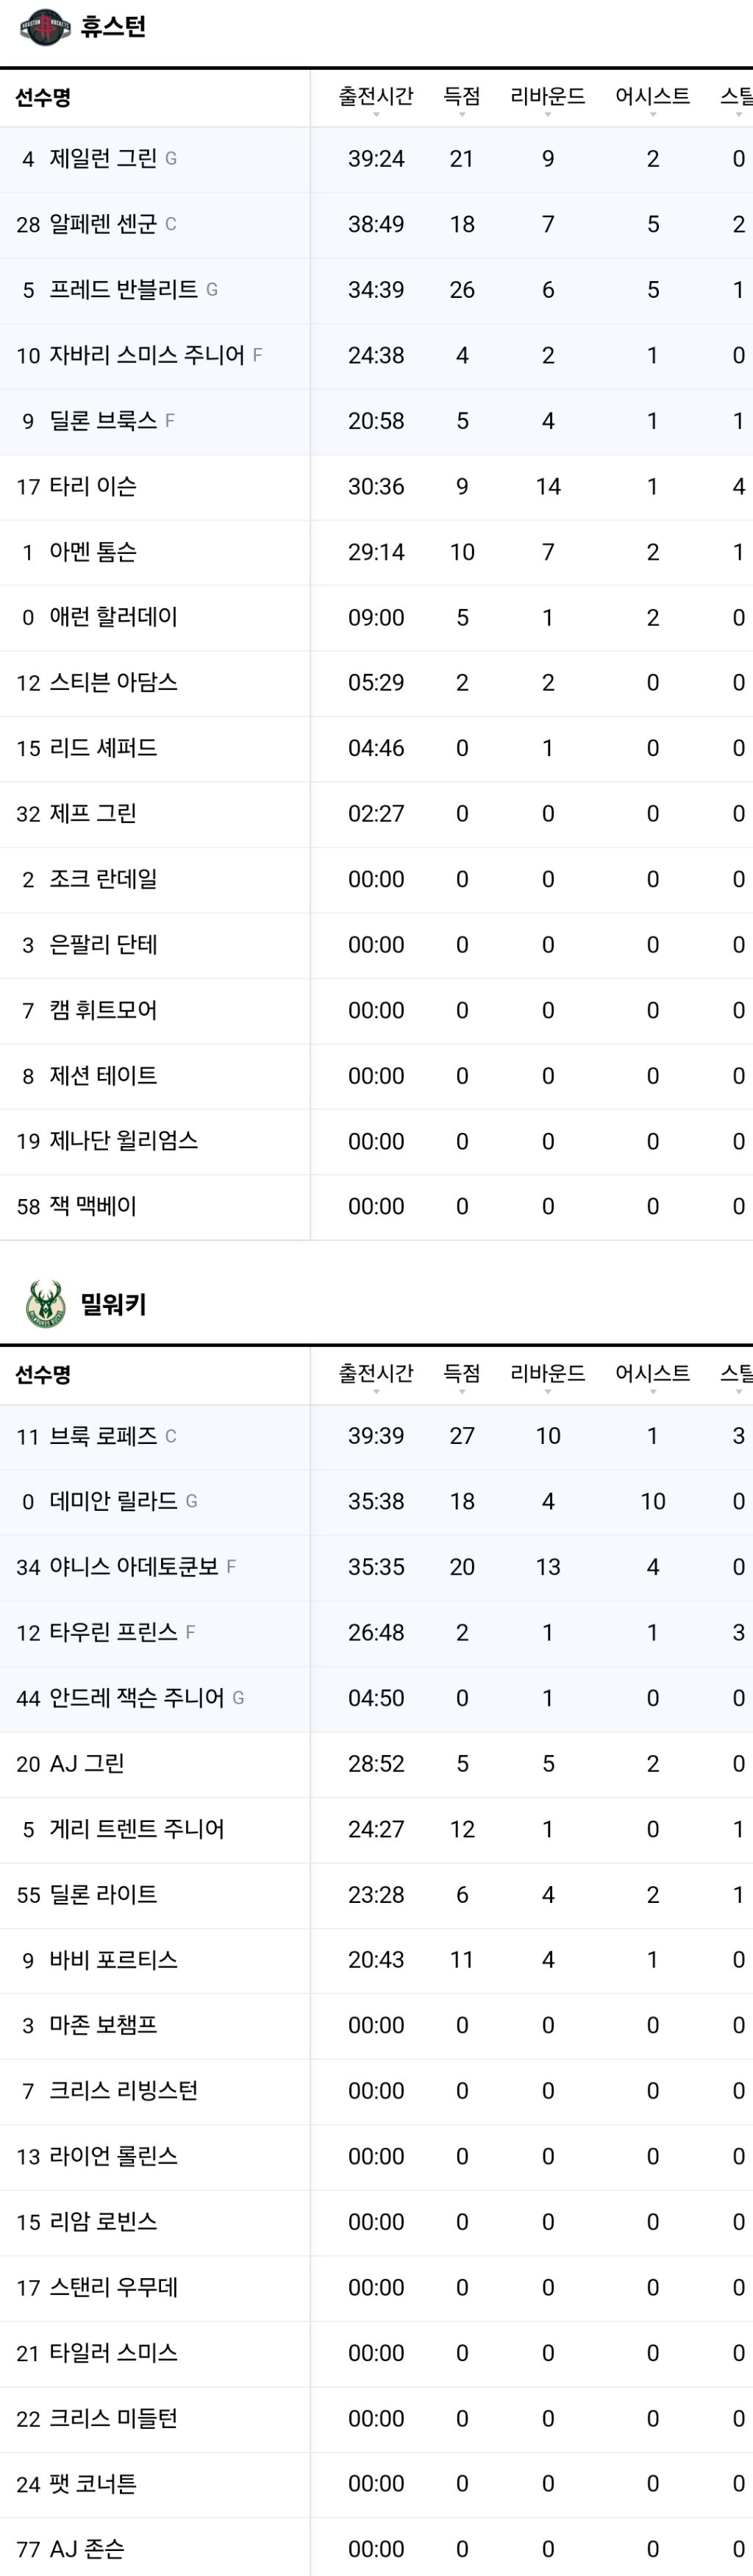
Task: Click the Houston Rockets team logo
Action: pos(45,27)
